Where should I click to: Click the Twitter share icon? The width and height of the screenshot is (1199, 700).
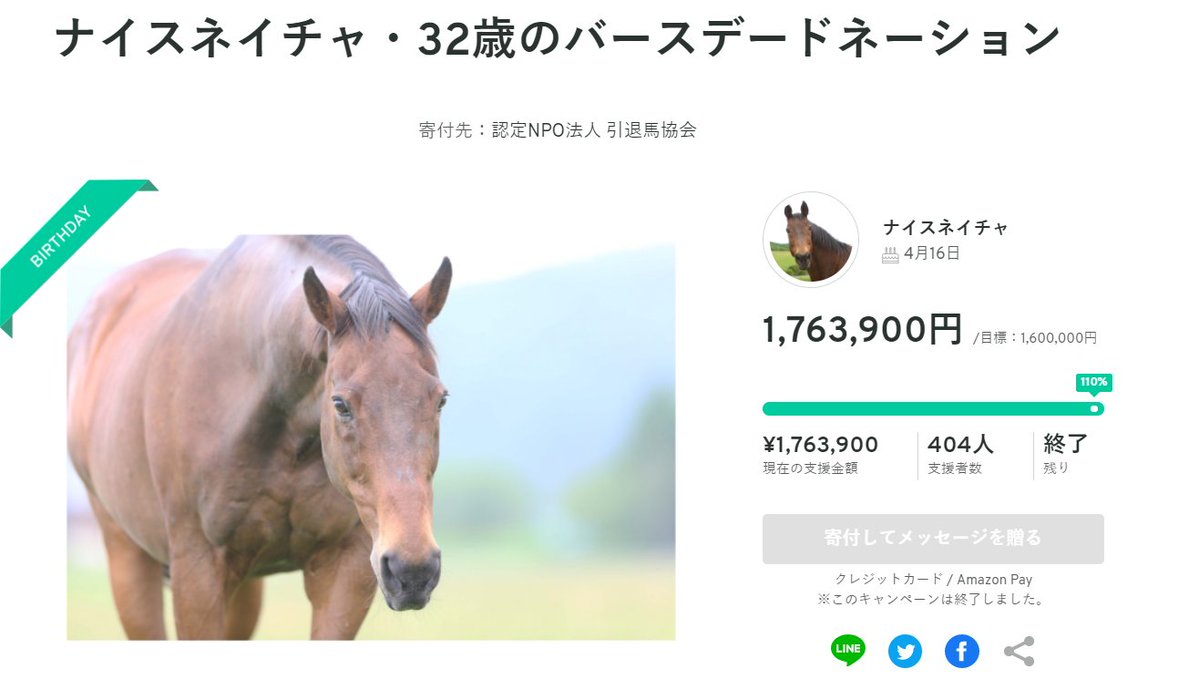click(x=905, y=651)
